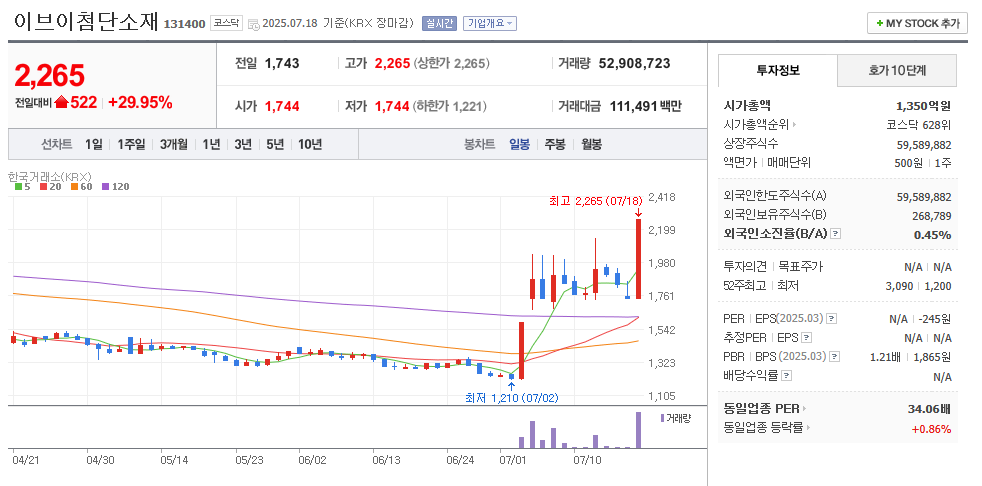Select the 3개월 line chart period
This screenshot has height=486, width=982.
click(173, 145)
